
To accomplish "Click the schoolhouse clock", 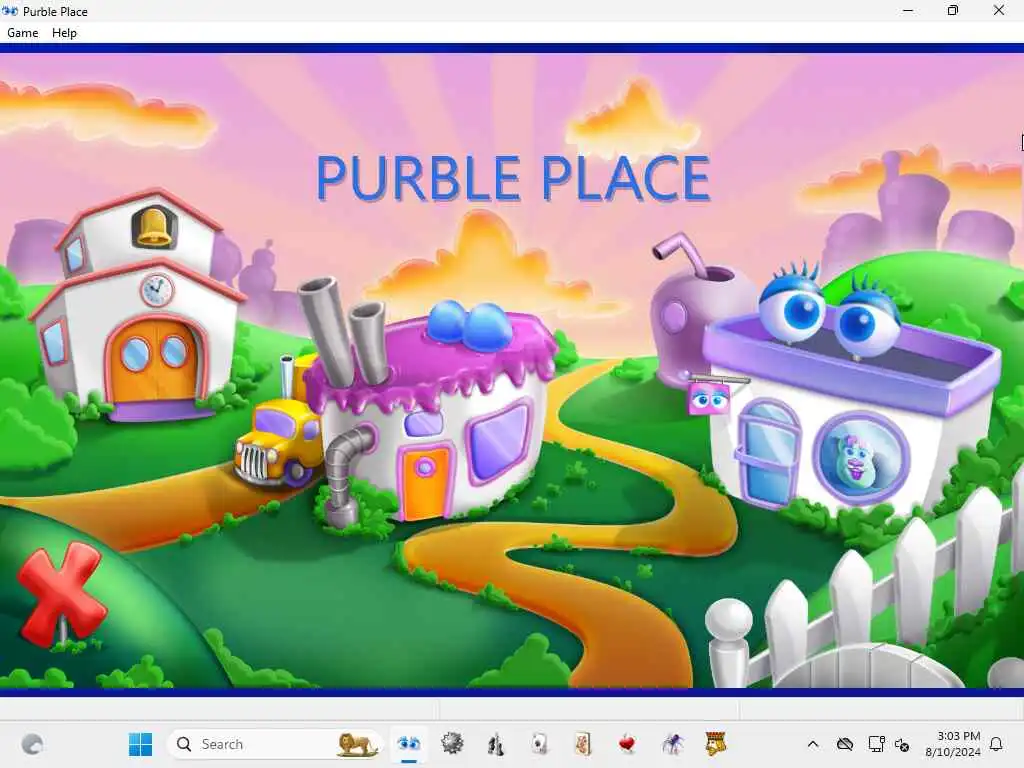I will point(156,289).
